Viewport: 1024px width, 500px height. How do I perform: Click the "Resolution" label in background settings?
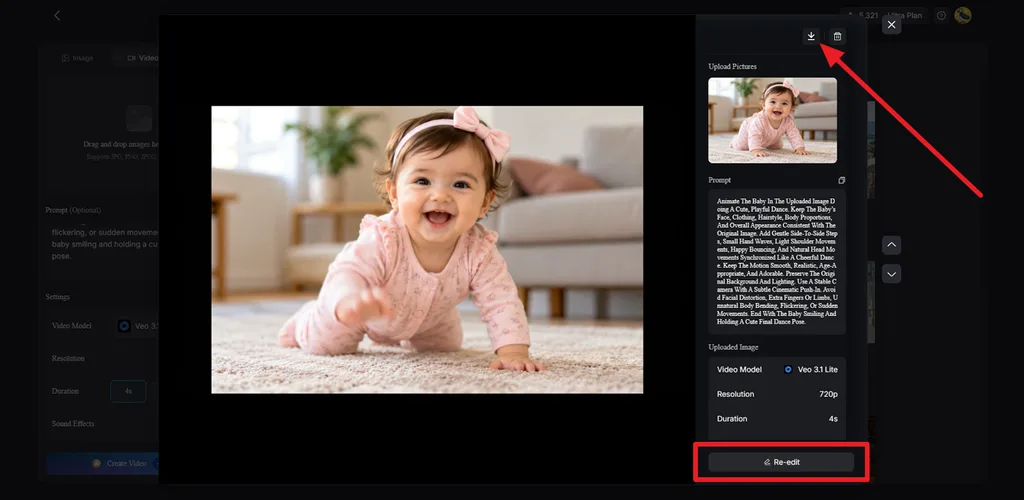pos(68,358)
